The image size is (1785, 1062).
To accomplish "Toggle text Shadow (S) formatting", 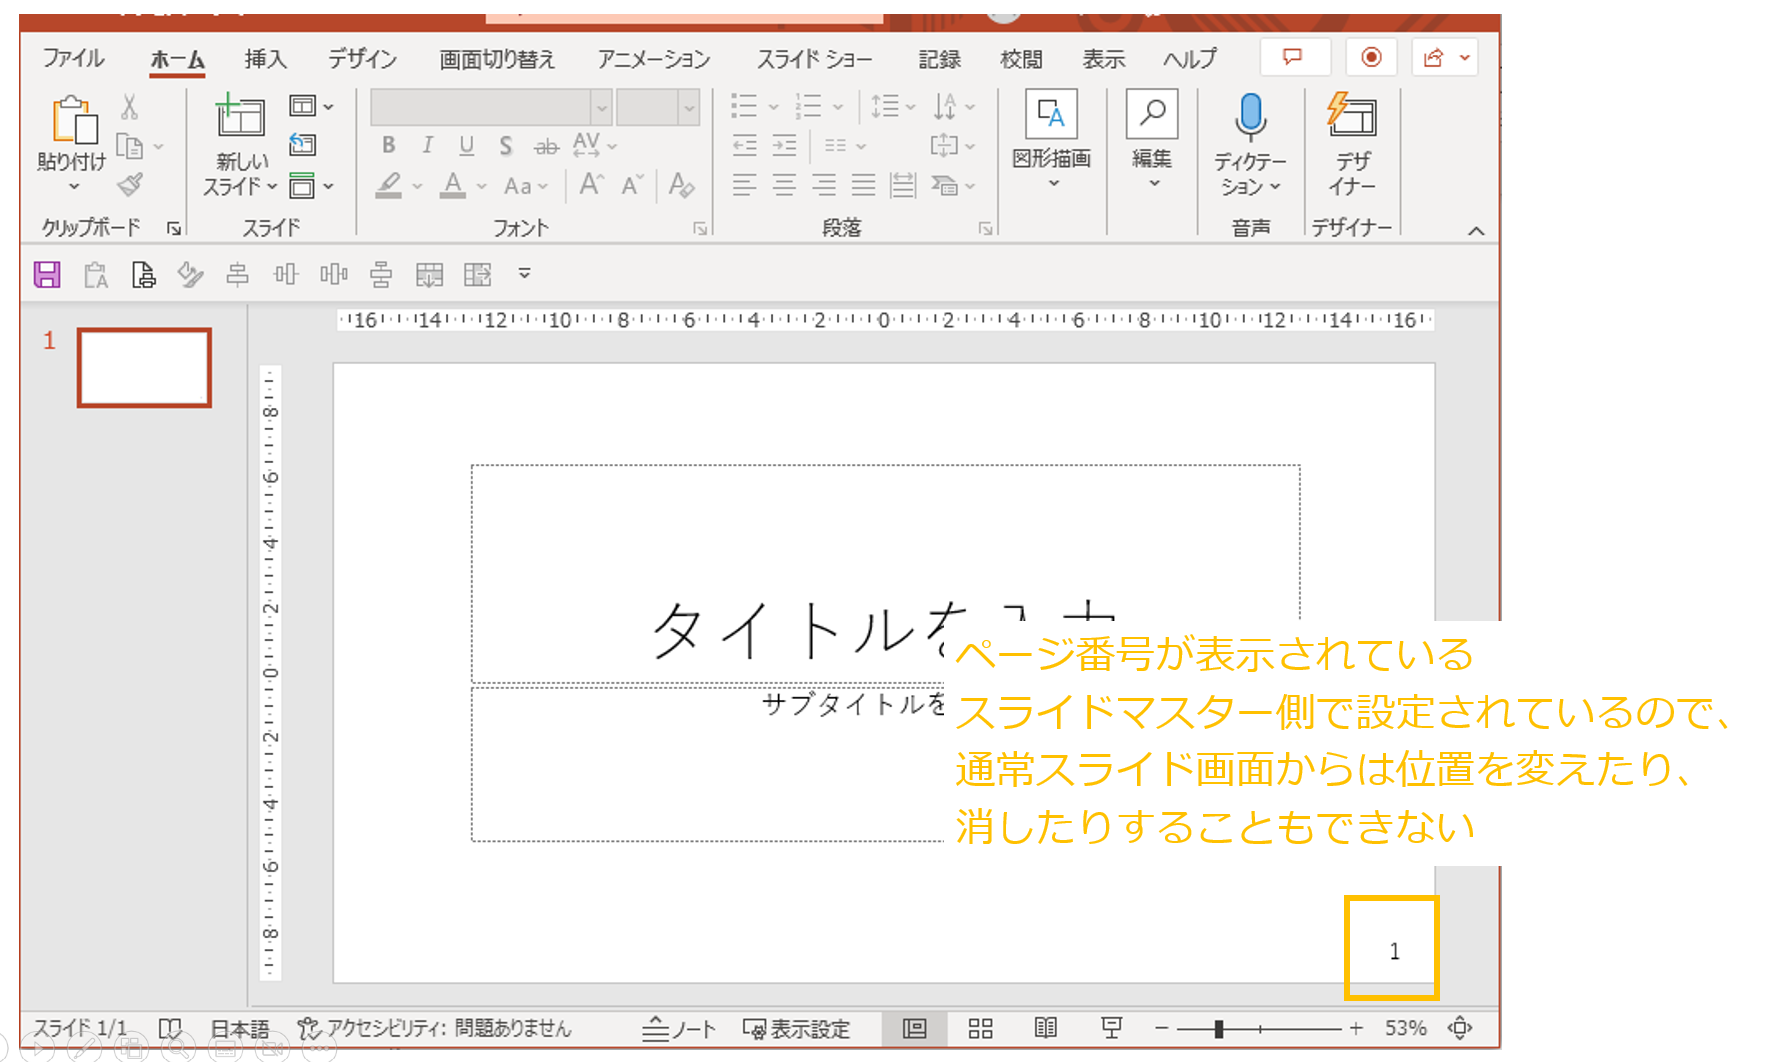I will [x=506, y=146].
